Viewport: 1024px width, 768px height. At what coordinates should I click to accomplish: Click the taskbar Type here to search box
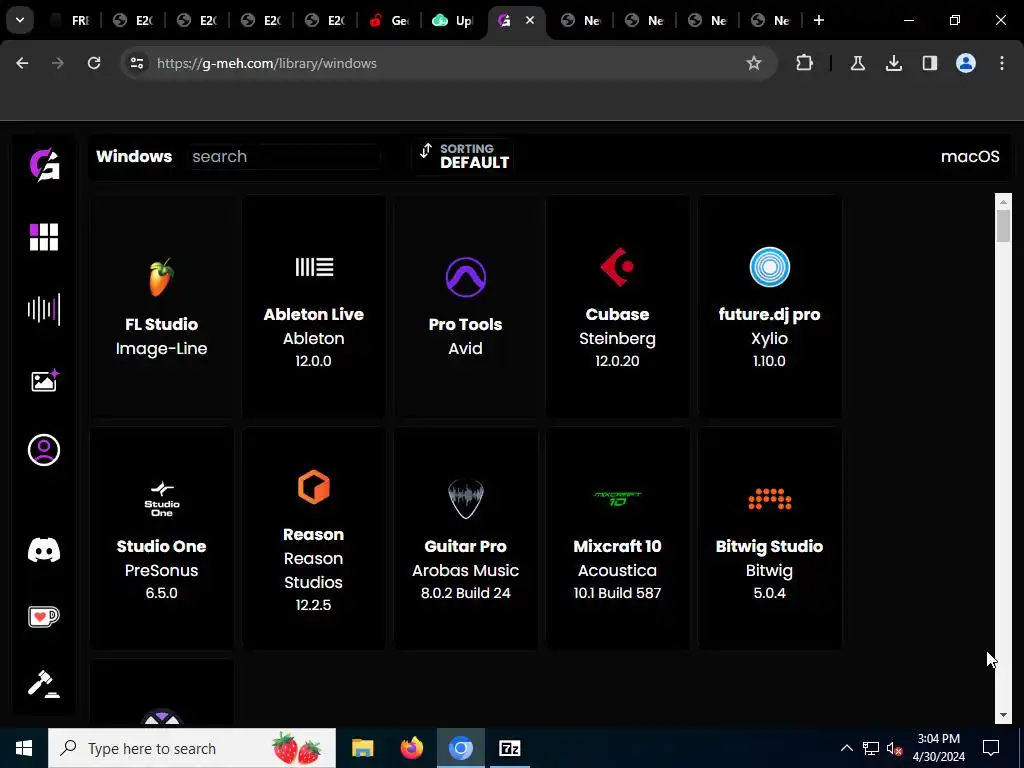pos(192,748)
